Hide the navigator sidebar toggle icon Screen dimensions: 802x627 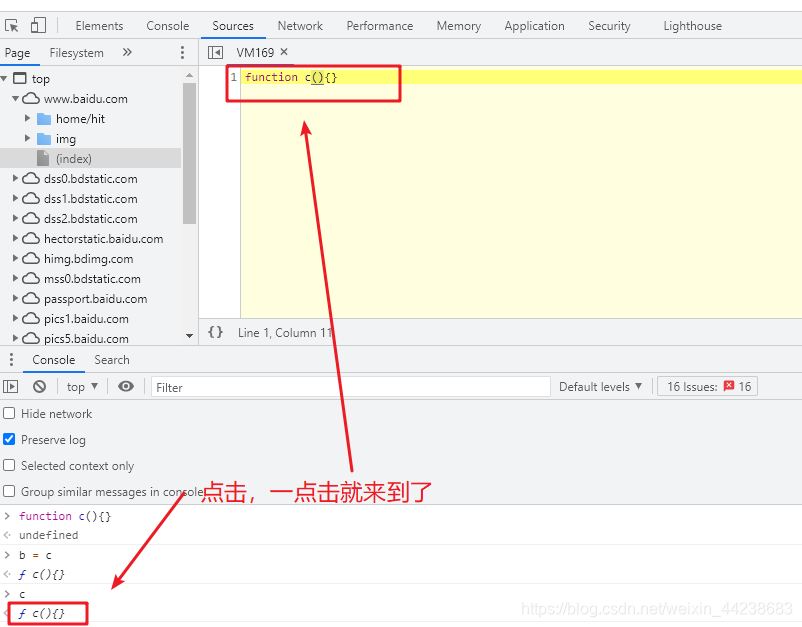point(215,52)
